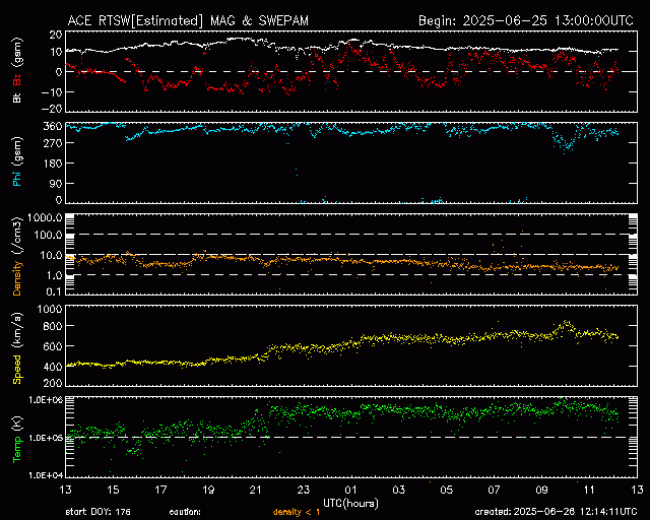Click the '1000' tick on the Speed axis
Viewport: 650px width, 520px height.
coord(50,309)
